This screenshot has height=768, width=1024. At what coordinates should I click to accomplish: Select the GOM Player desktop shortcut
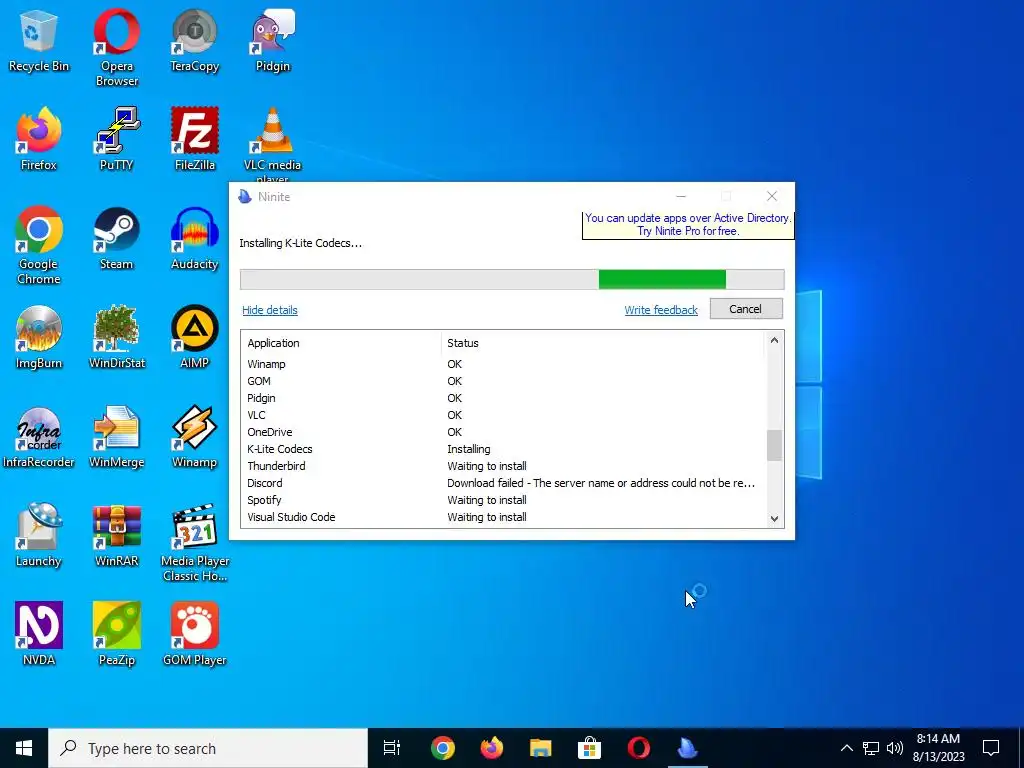click(194, 634)
